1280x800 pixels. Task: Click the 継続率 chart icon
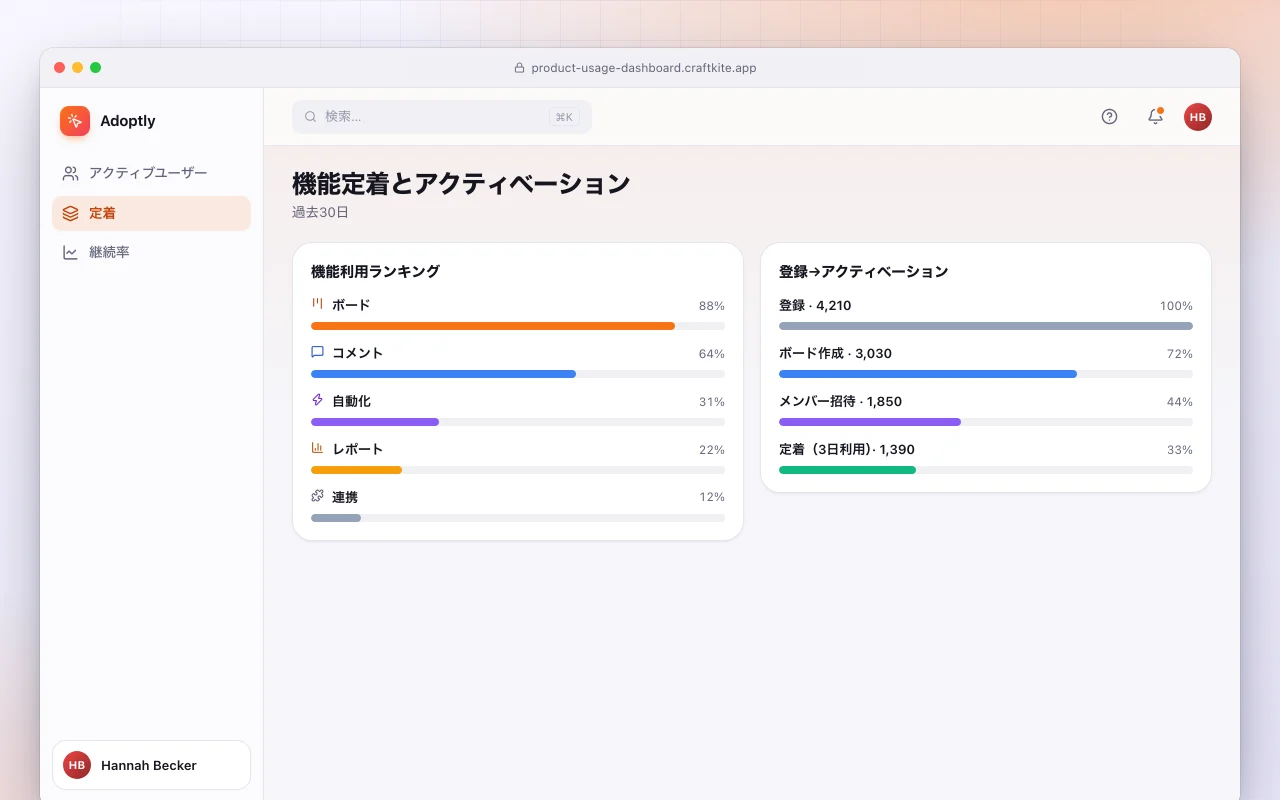[70, 252]
